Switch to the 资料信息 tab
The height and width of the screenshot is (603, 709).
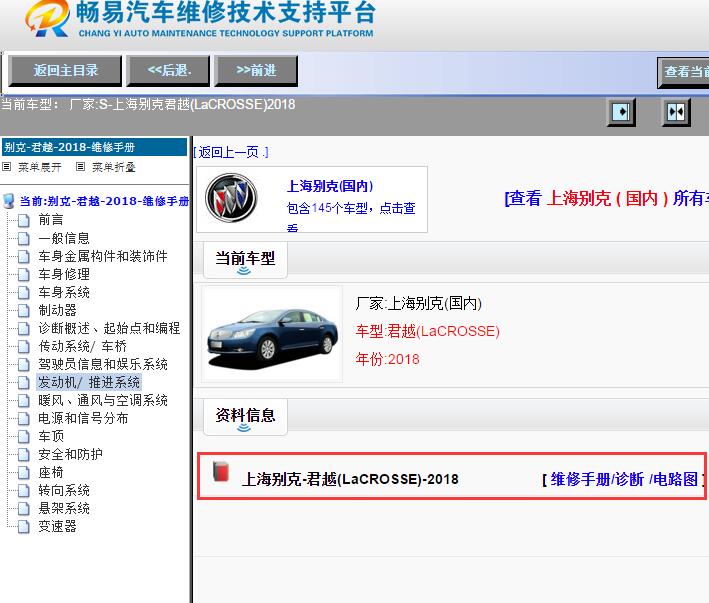click(x=245, y=417)
